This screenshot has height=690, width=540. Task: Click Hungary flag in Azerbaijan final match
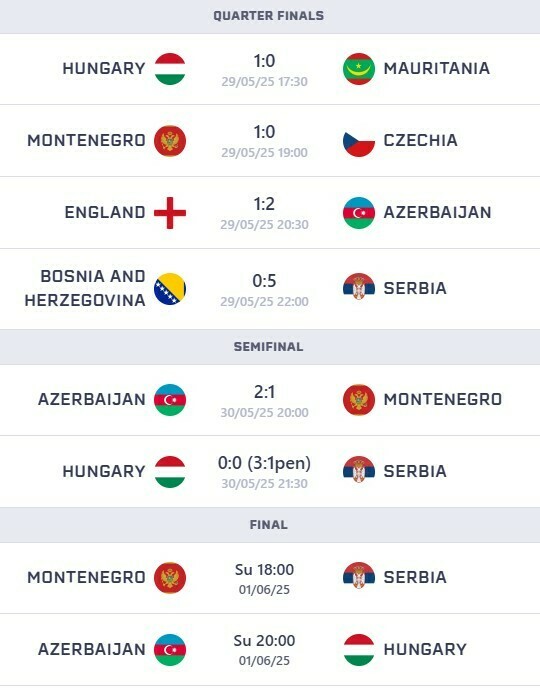359,650
